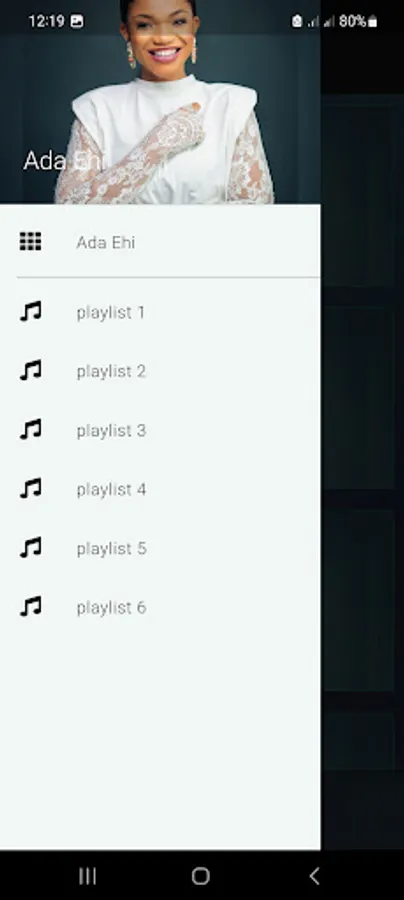Click the music note icon for playlist 3
This screenshot has height=900, width=404.
(x=30, y=430)
